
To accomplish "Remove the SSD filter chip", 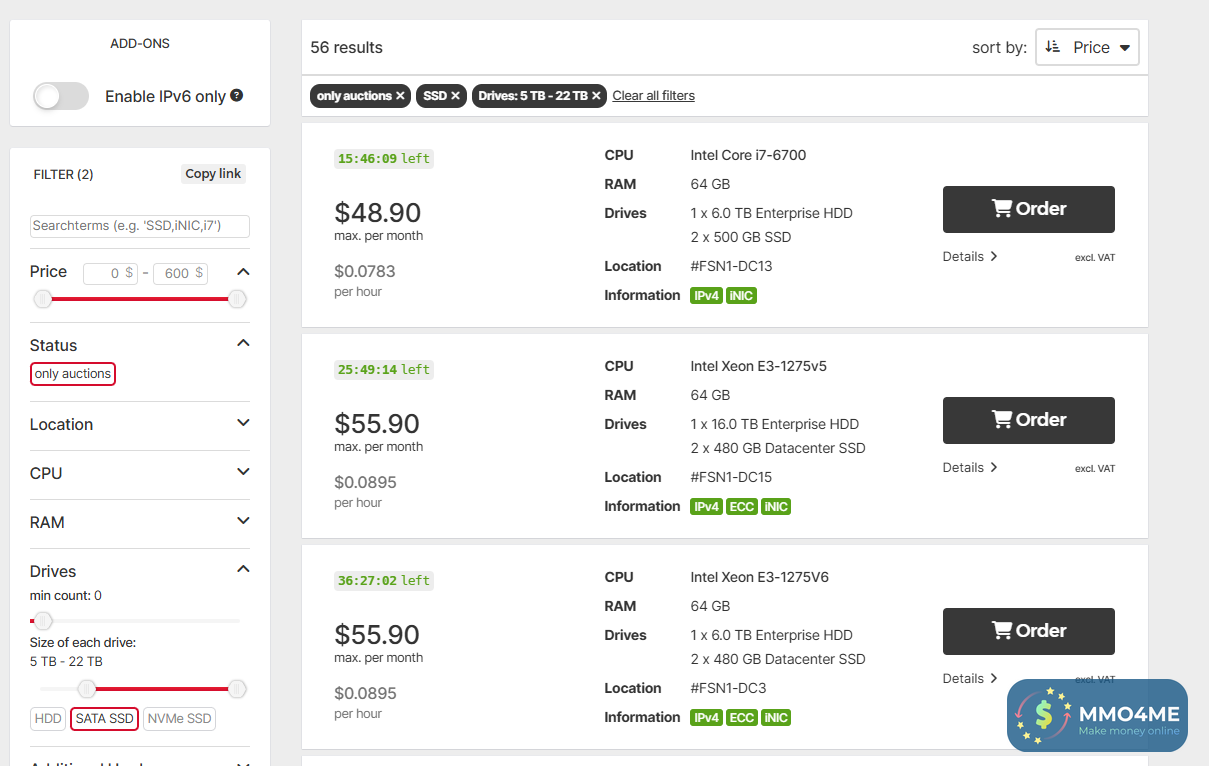I will click(455, 96).
